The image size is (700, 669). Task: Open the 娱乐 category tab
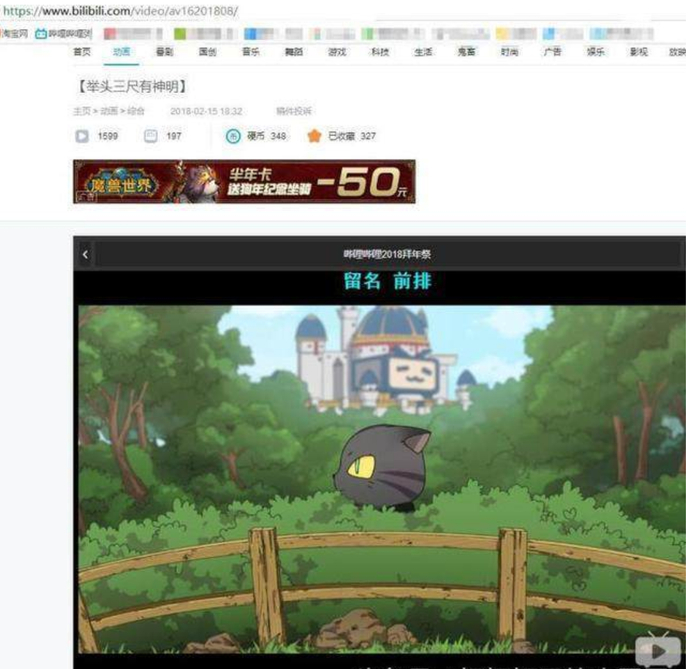click(x=596, y=52)
